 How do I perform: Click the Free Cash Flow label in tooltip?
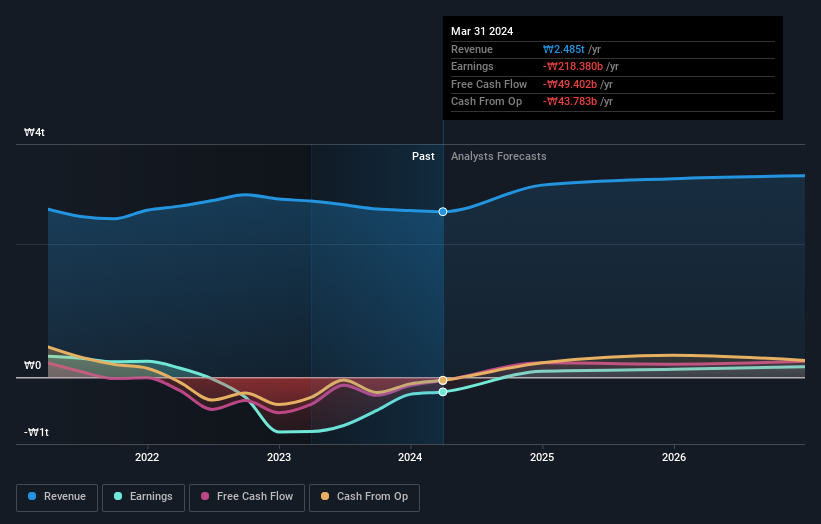pyautogui.click(x=489, y=84)
